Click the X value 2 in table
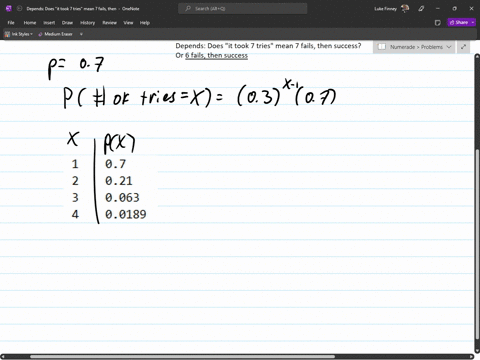 coord(75,181)
